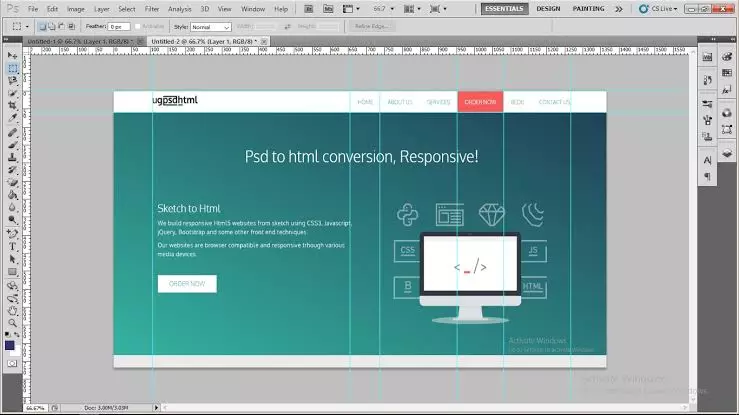This screenshot has width=739, height=415.
Task: Select the History Brush tool
Action: point(12,170)
